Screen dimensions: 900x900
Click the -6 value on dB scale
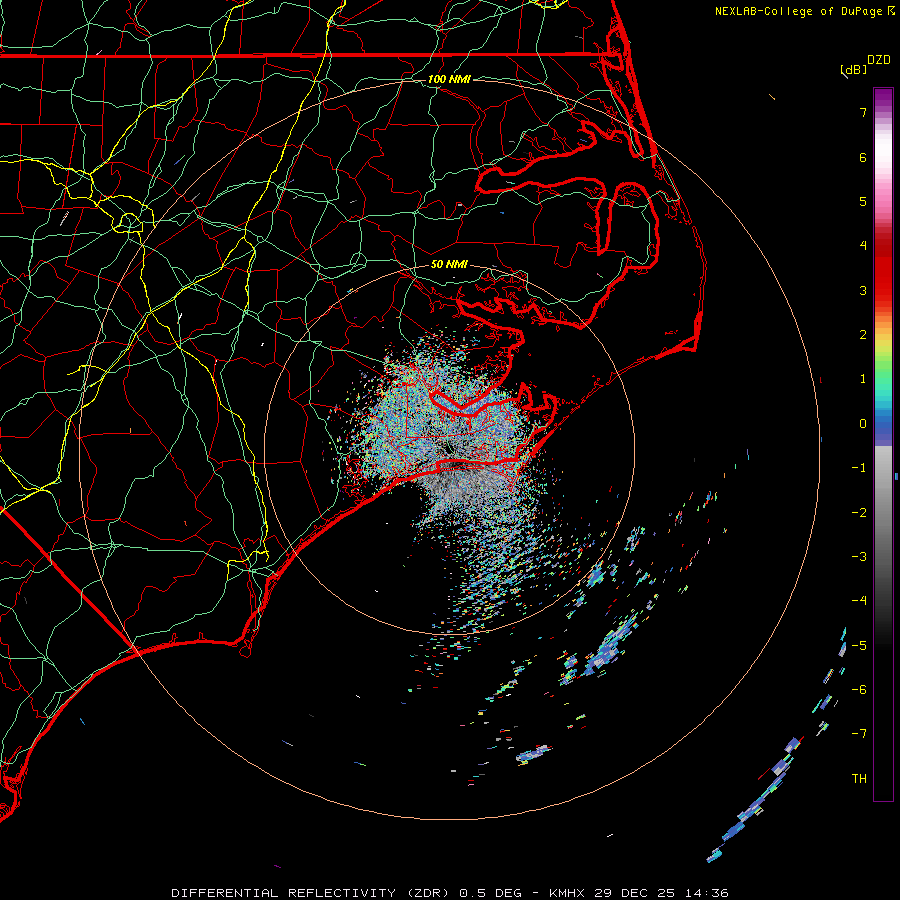[x=859, y=690]
